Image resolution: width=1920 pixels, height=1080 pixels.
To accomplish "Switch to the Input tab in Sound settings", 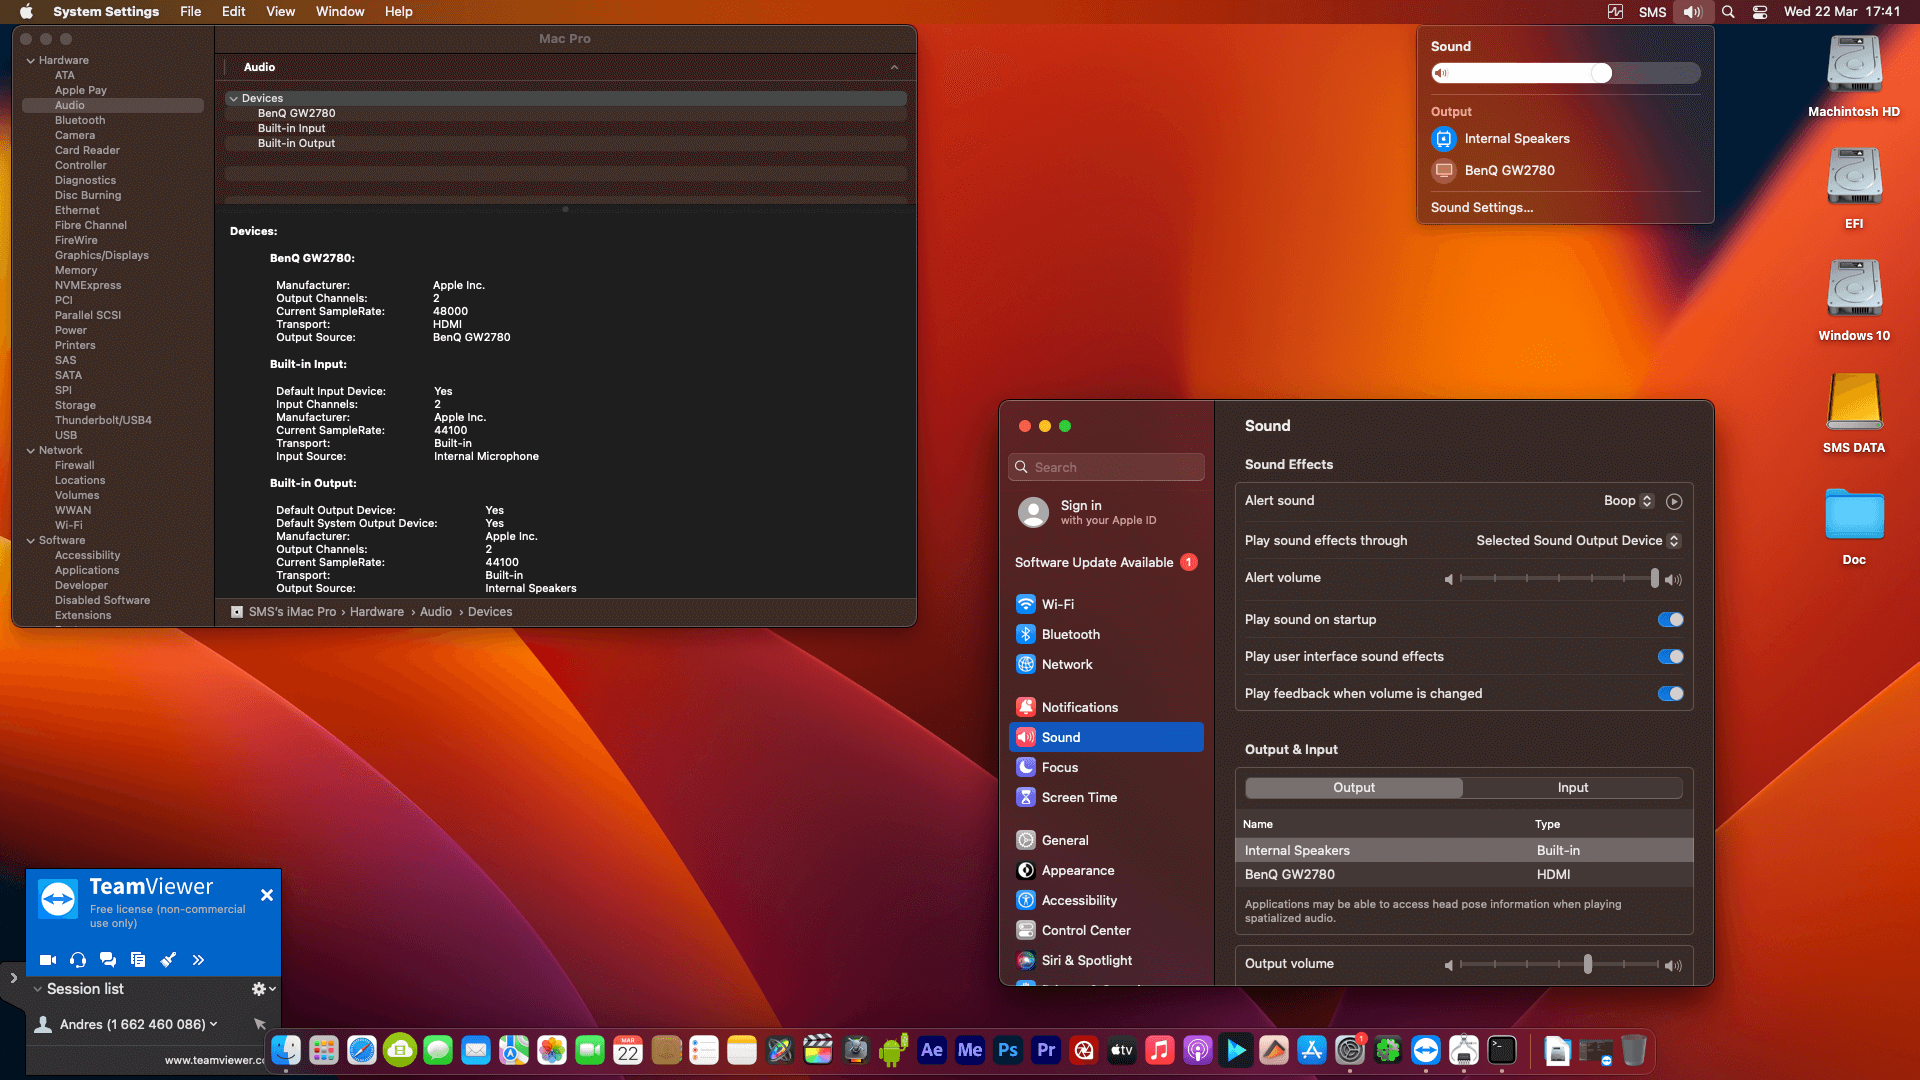I will 1573,787.
